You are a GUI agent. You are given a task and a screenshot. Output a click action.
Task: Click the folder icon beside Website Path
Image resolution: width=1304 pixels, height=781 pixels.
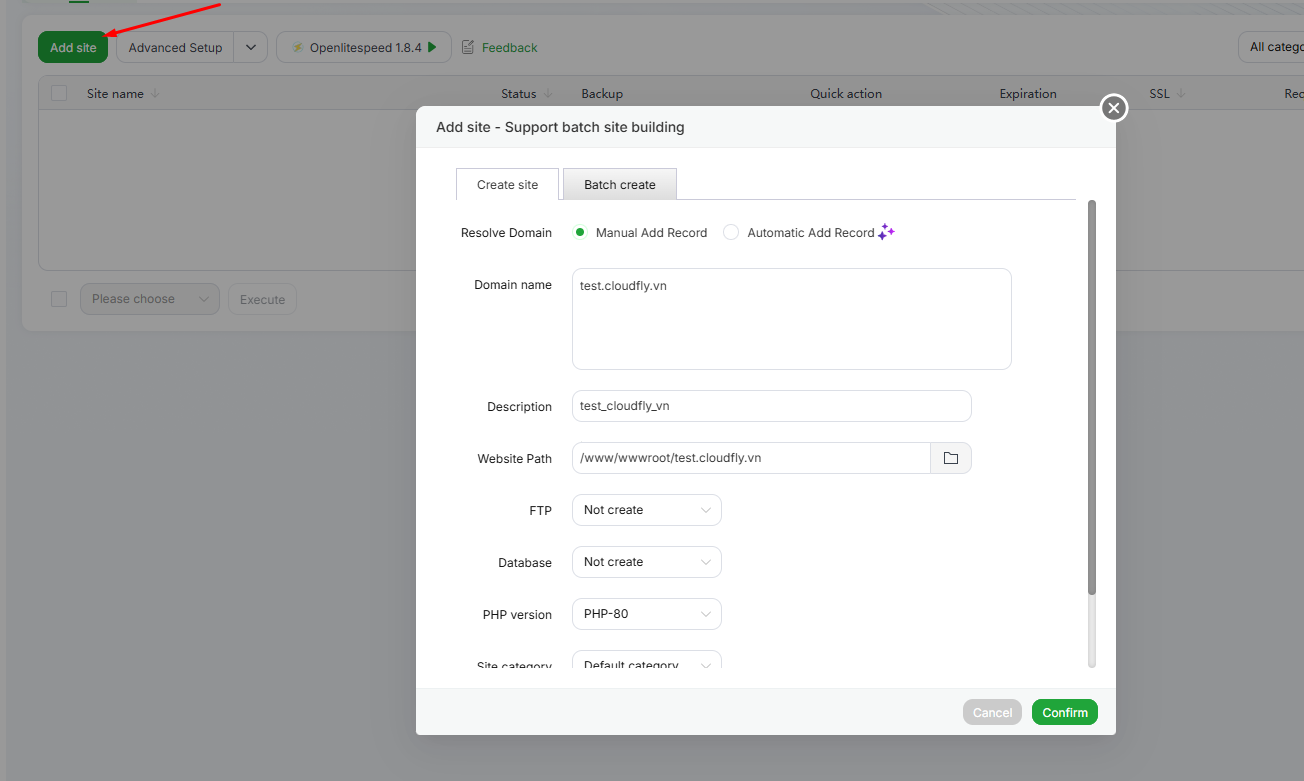[950, 458]
